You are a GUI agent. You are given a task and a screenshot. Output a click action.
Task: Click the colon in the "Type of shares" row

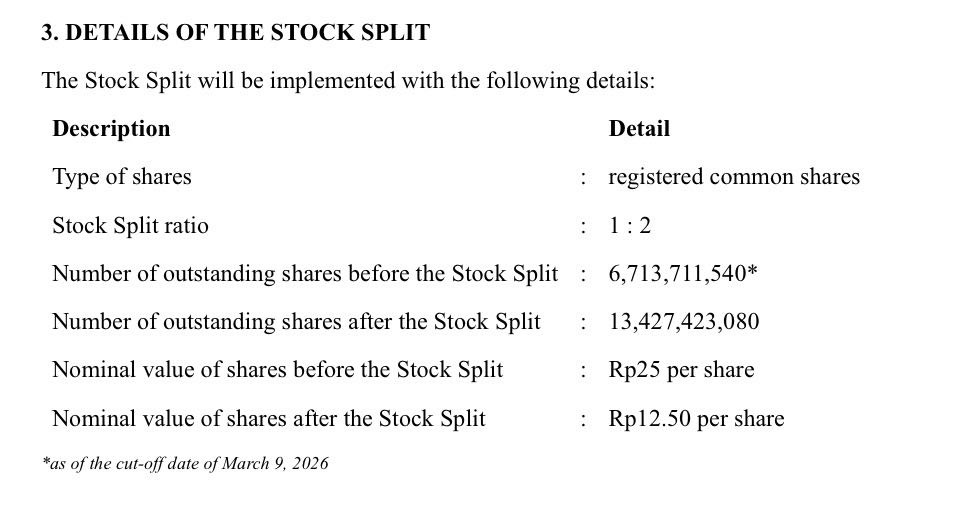(583, 178)
